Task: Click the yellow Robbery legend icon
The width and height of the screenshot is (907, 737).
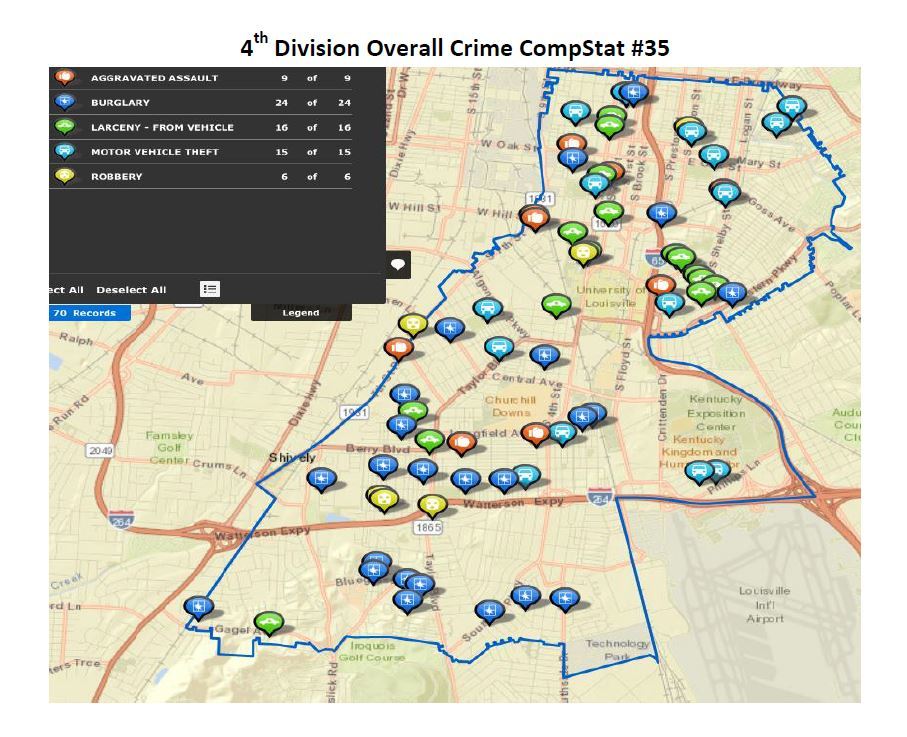Action: point(65,176)
